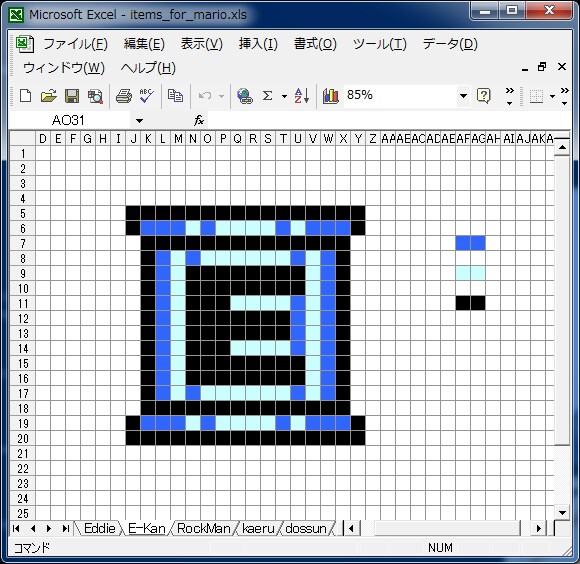Click the Select All corner button
This screenshot has width=580, height=564.
pyautogui.click(x=23, y=138)
